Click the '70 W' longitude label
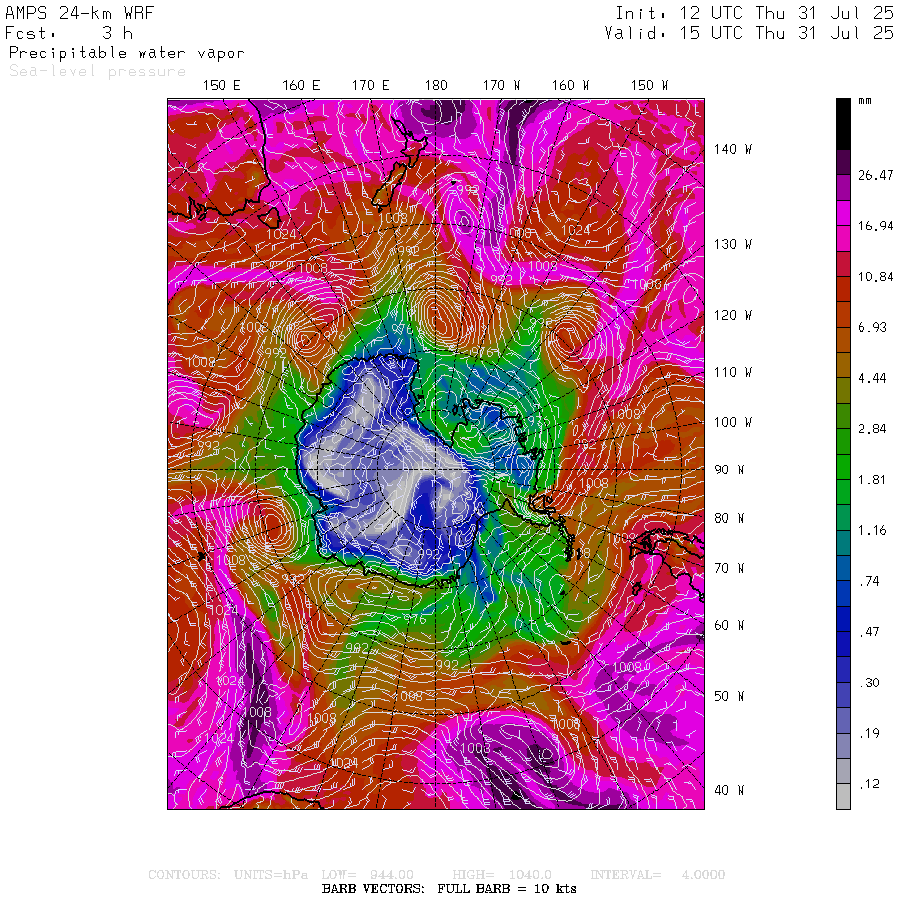 tap(729, 568)
